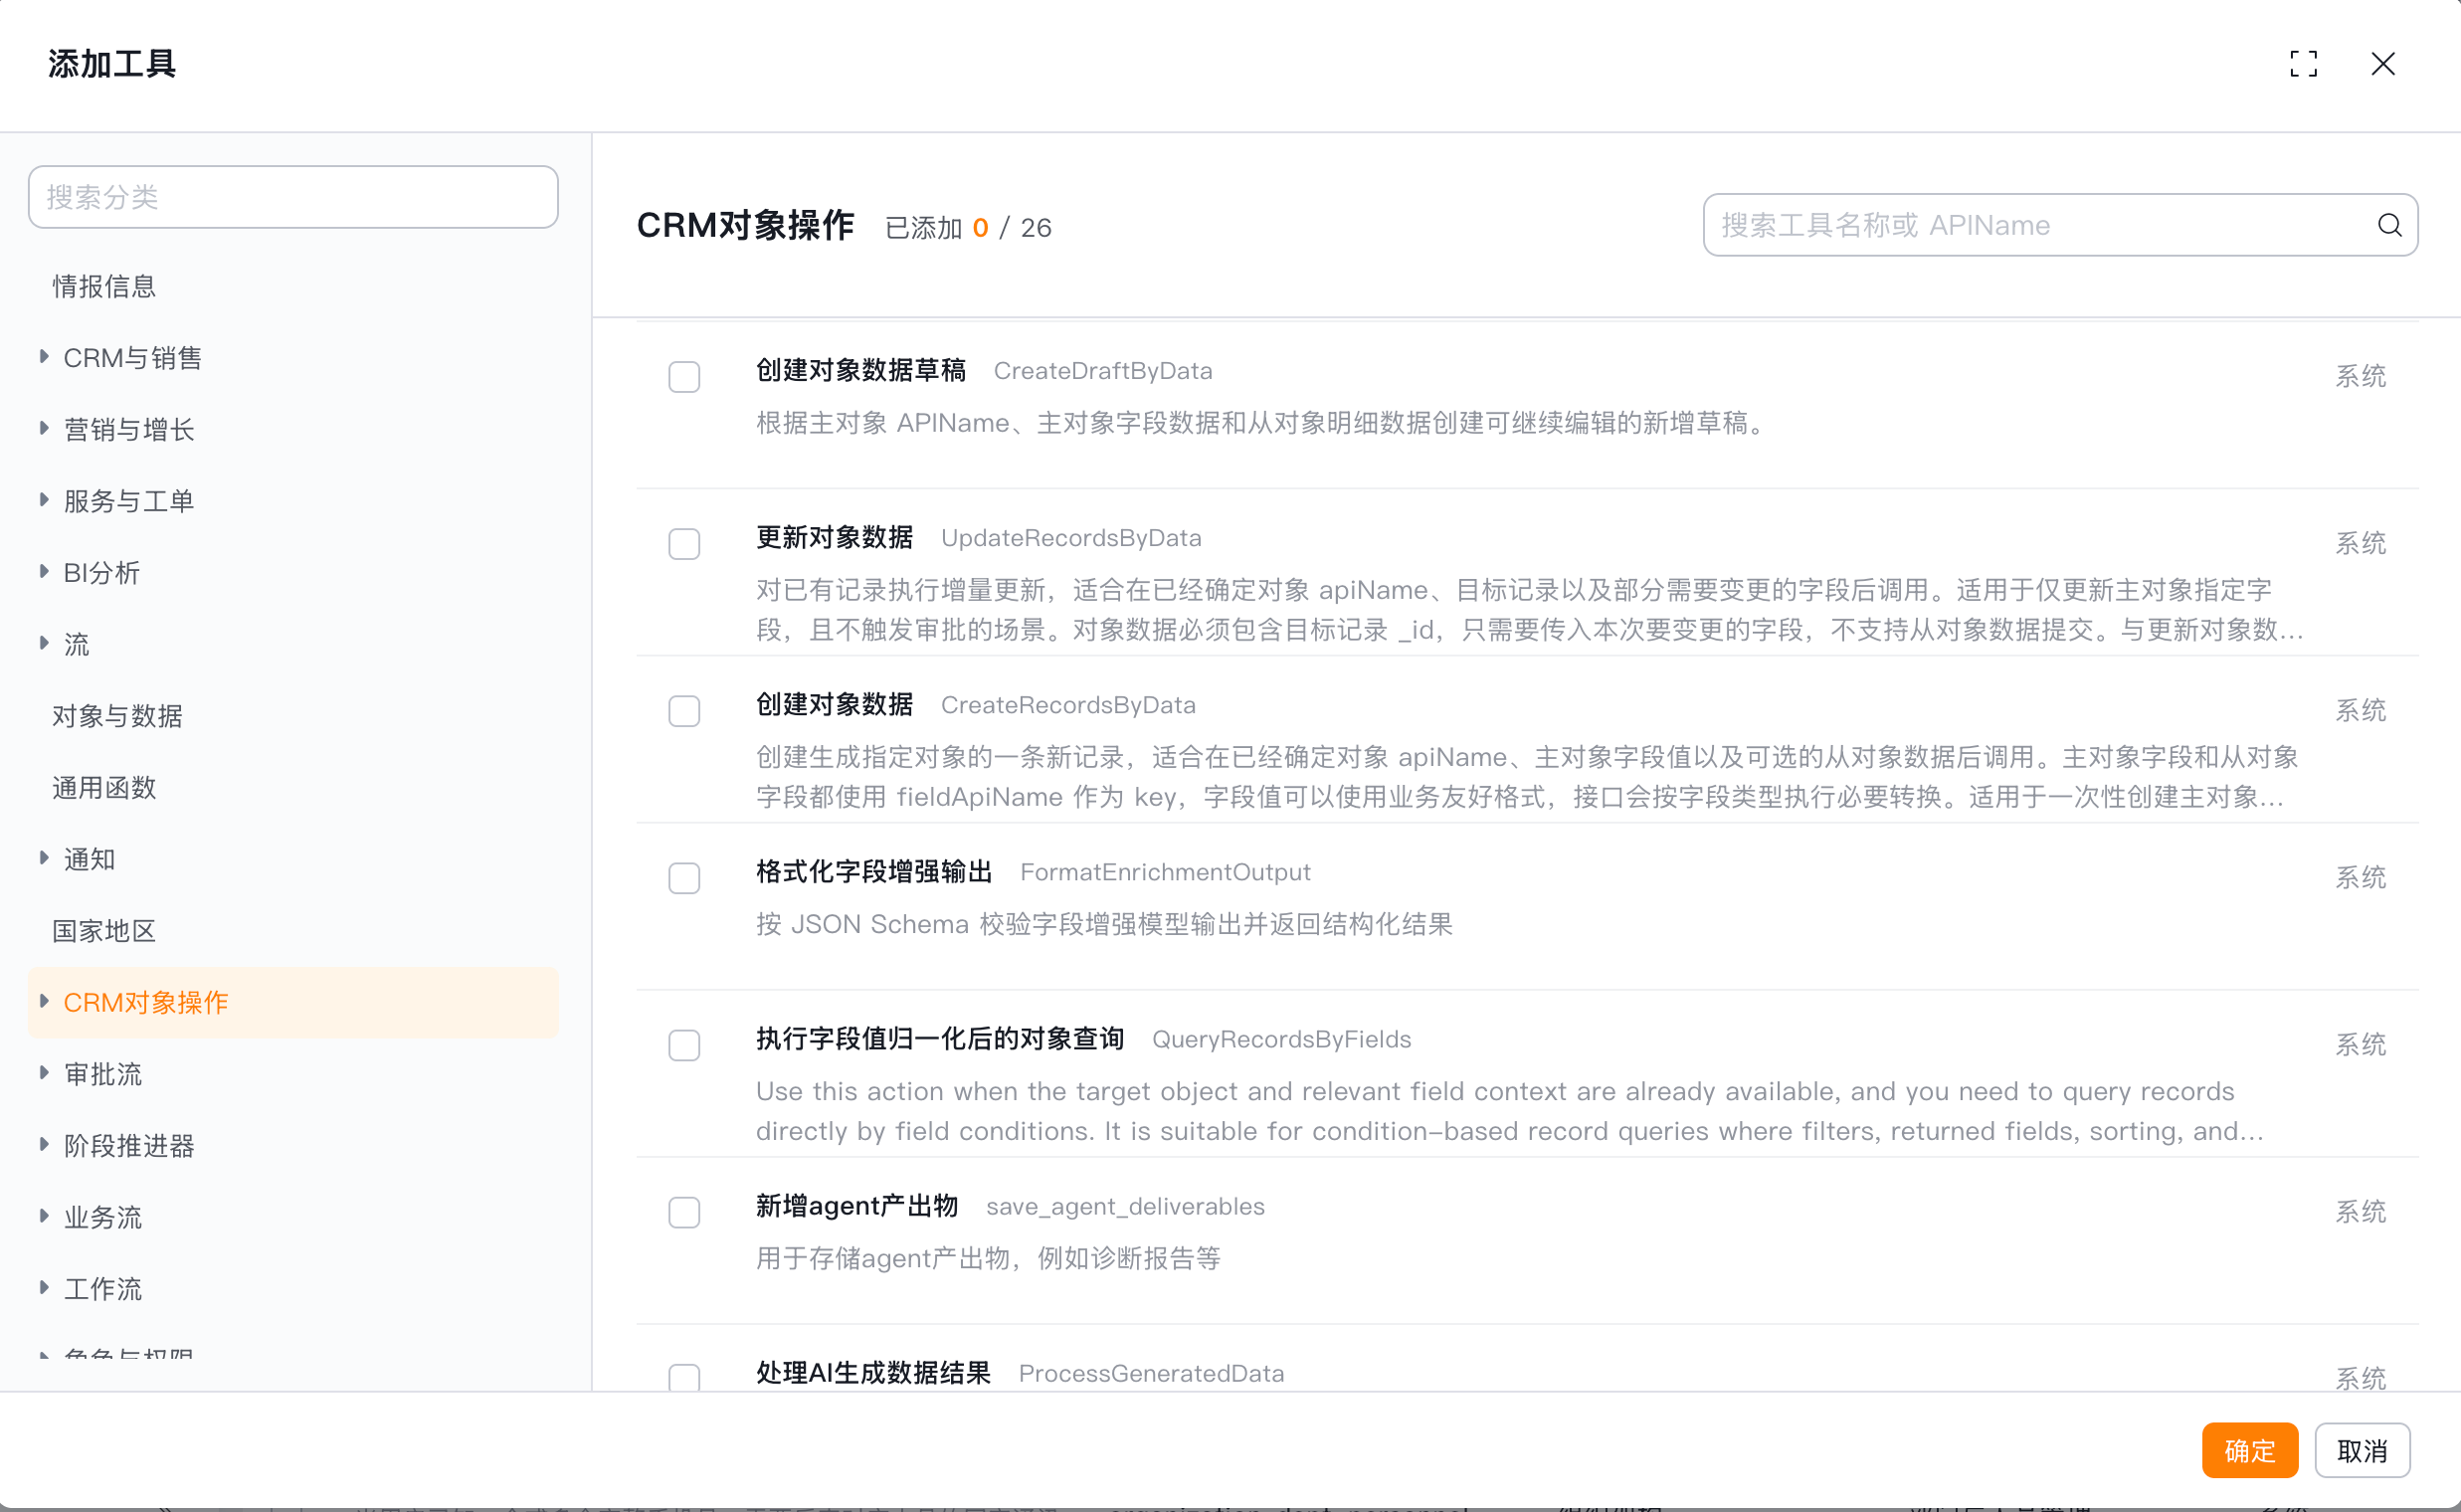
Task: Select the 对象与数据 category
Action: pos(293,716)
